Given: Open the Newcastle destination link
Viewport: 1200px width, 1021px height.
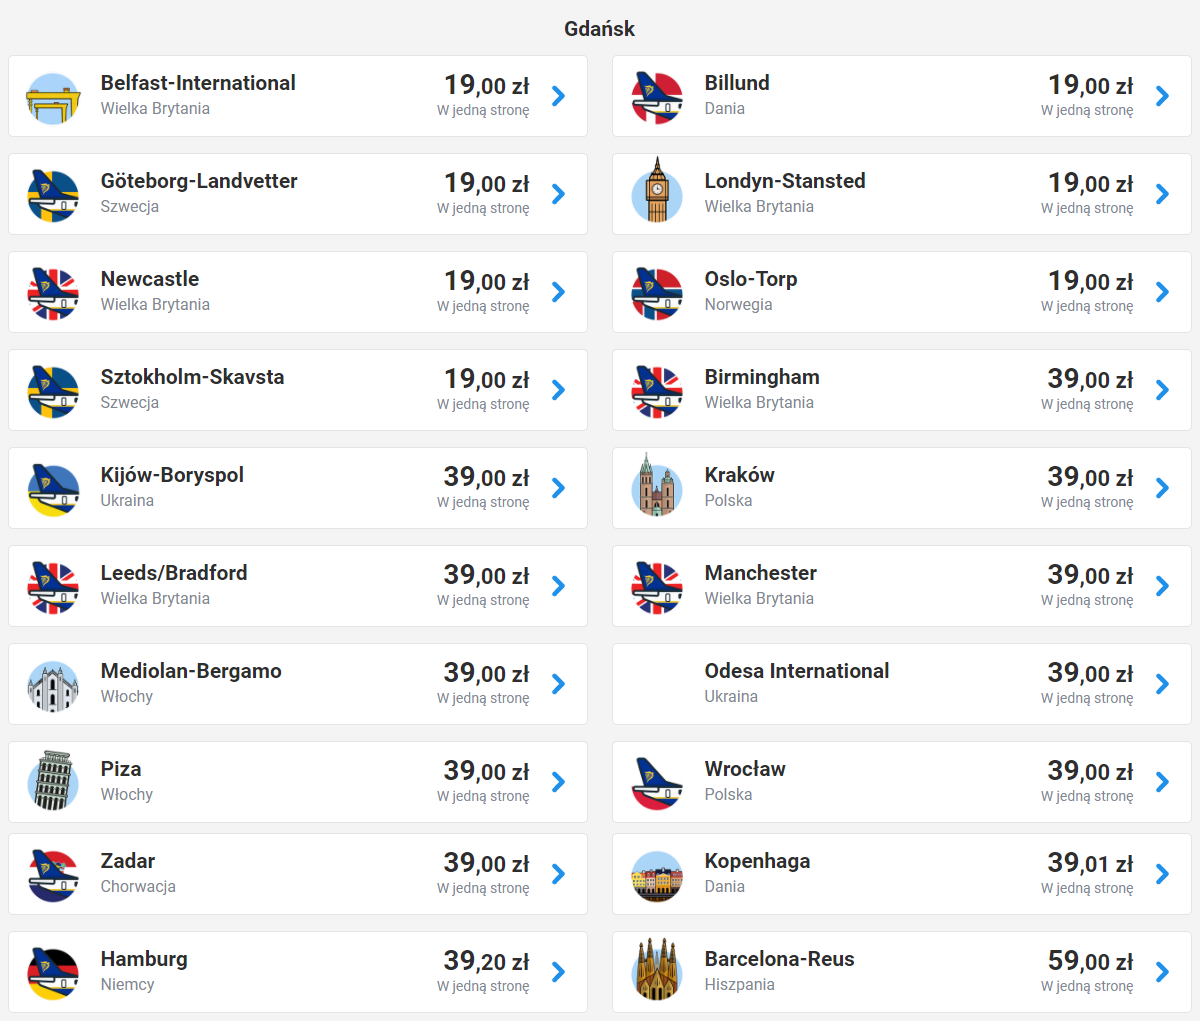Looking at the screenshot, I should point(150,279).
